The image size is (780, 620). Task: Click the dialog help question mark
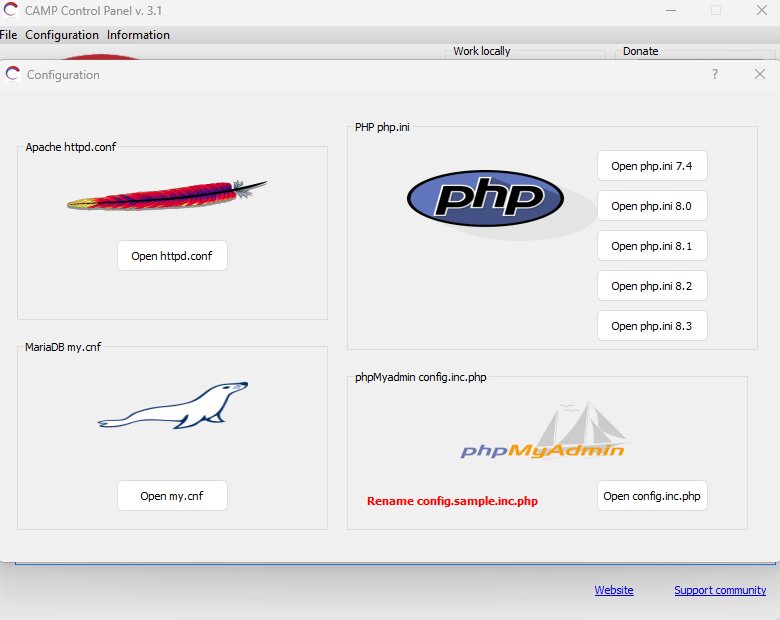click(714, 74)
